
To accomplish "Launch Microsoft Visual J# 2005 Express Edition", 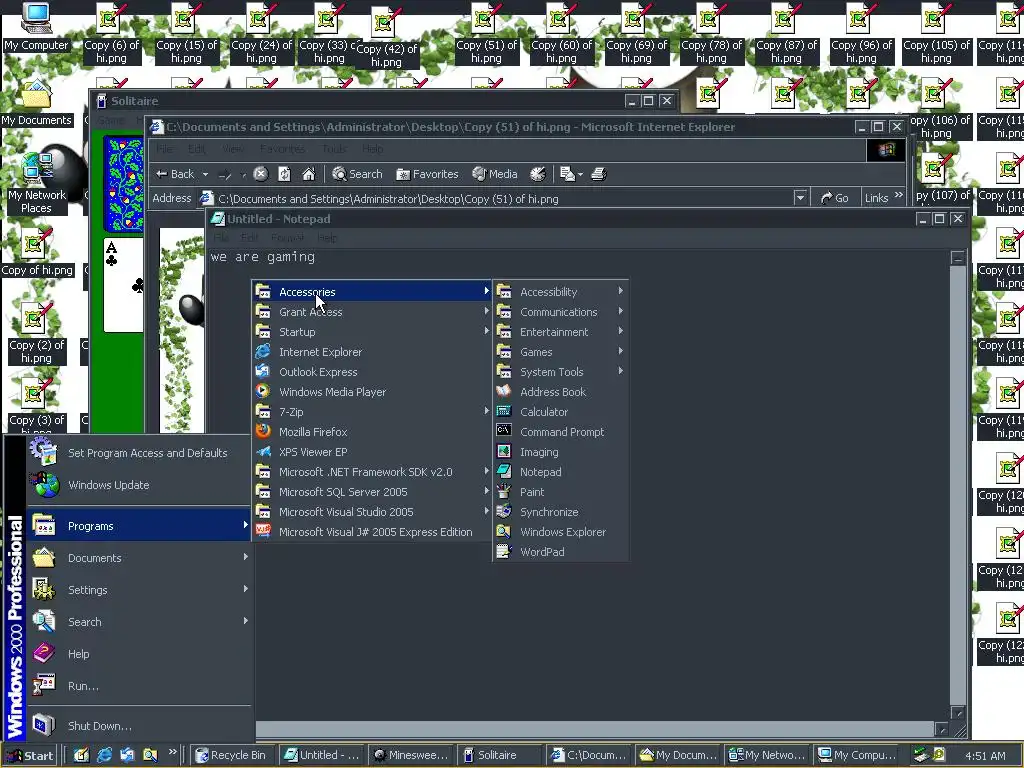I will [372, 532].
